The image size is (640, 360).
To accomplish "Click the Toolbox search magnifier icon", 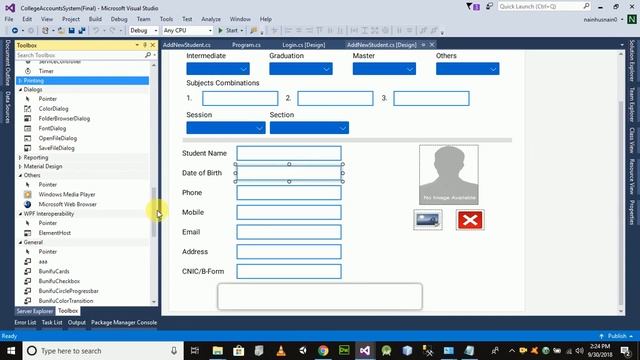I will pos(148,55).
